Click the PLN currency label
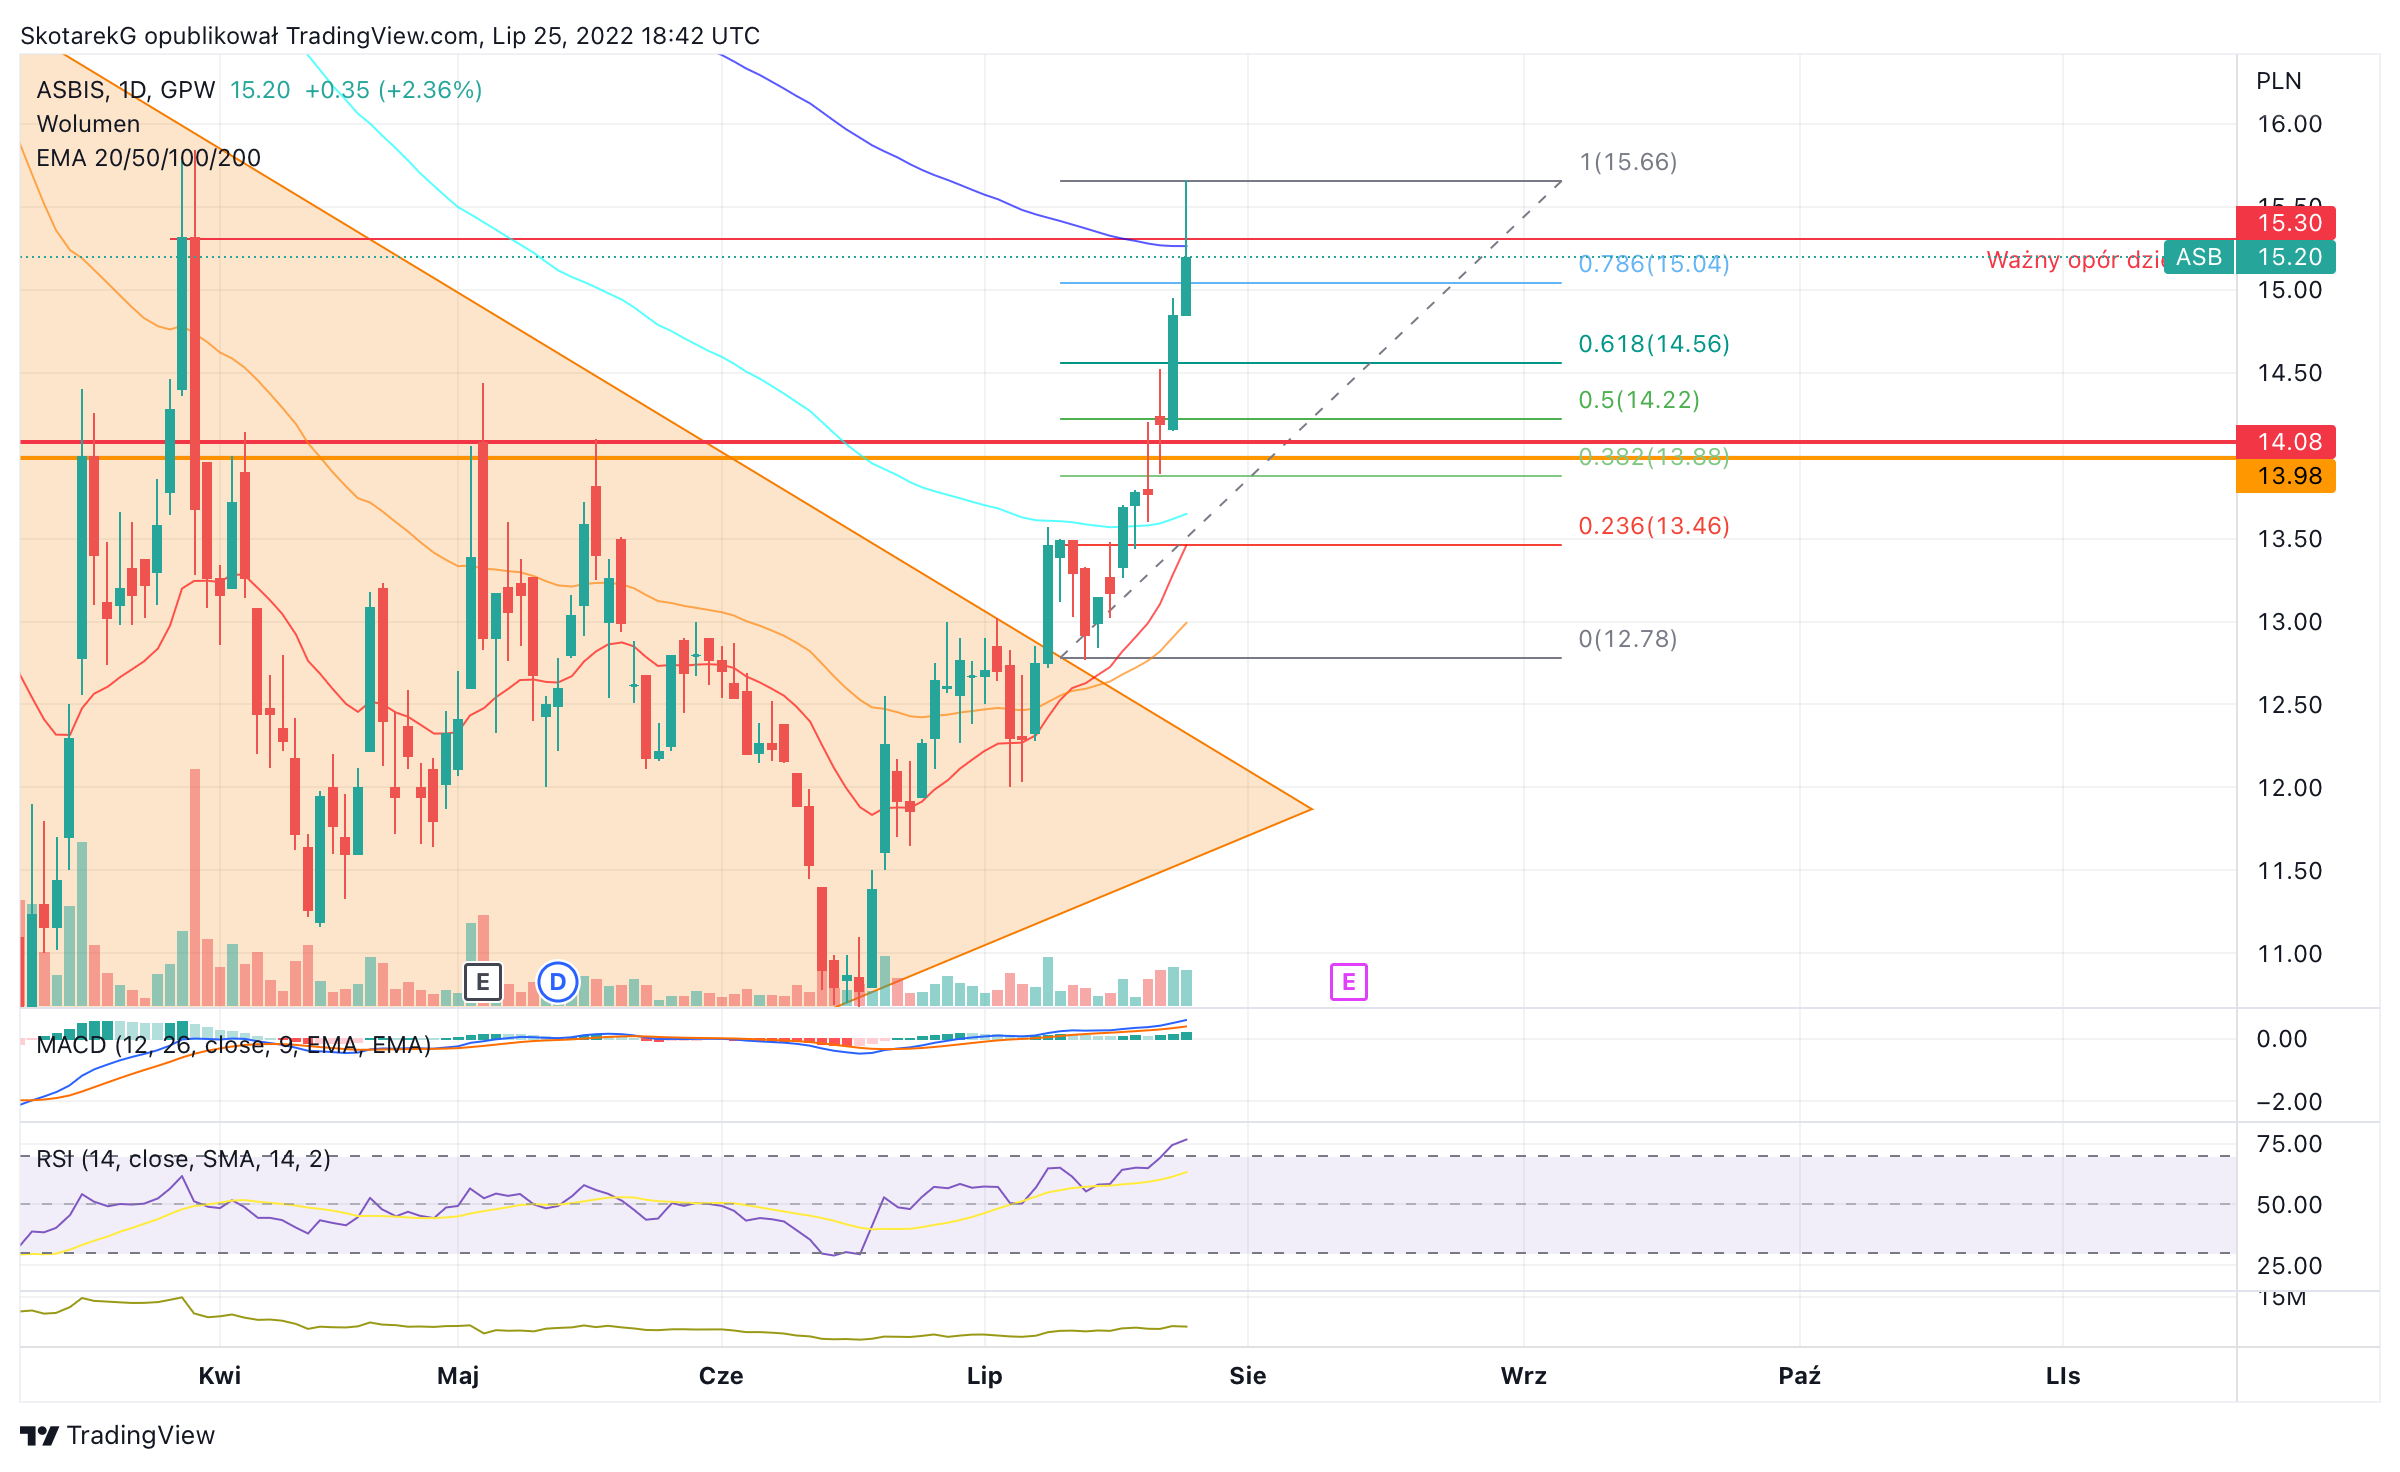Viewport: 2400px width, 1472px height. tap(2279, 81)
